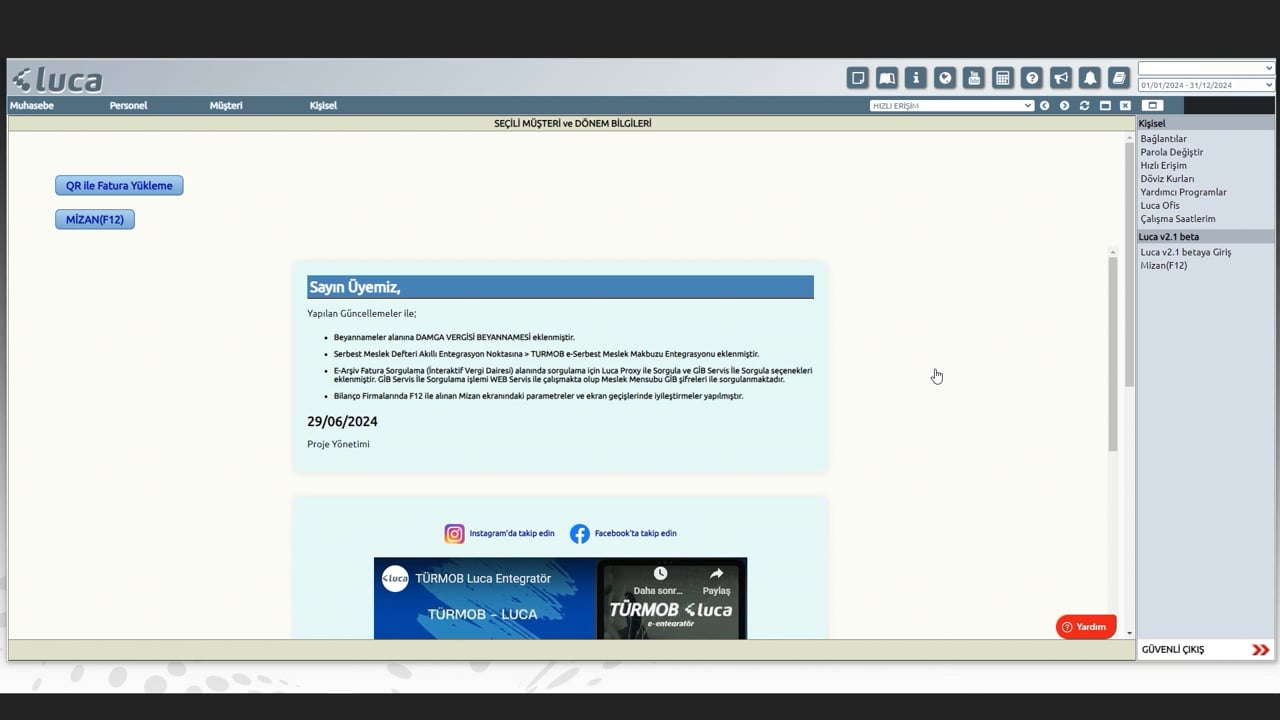
Task: Open the closed book icon
Action: tap(1119, 78)
